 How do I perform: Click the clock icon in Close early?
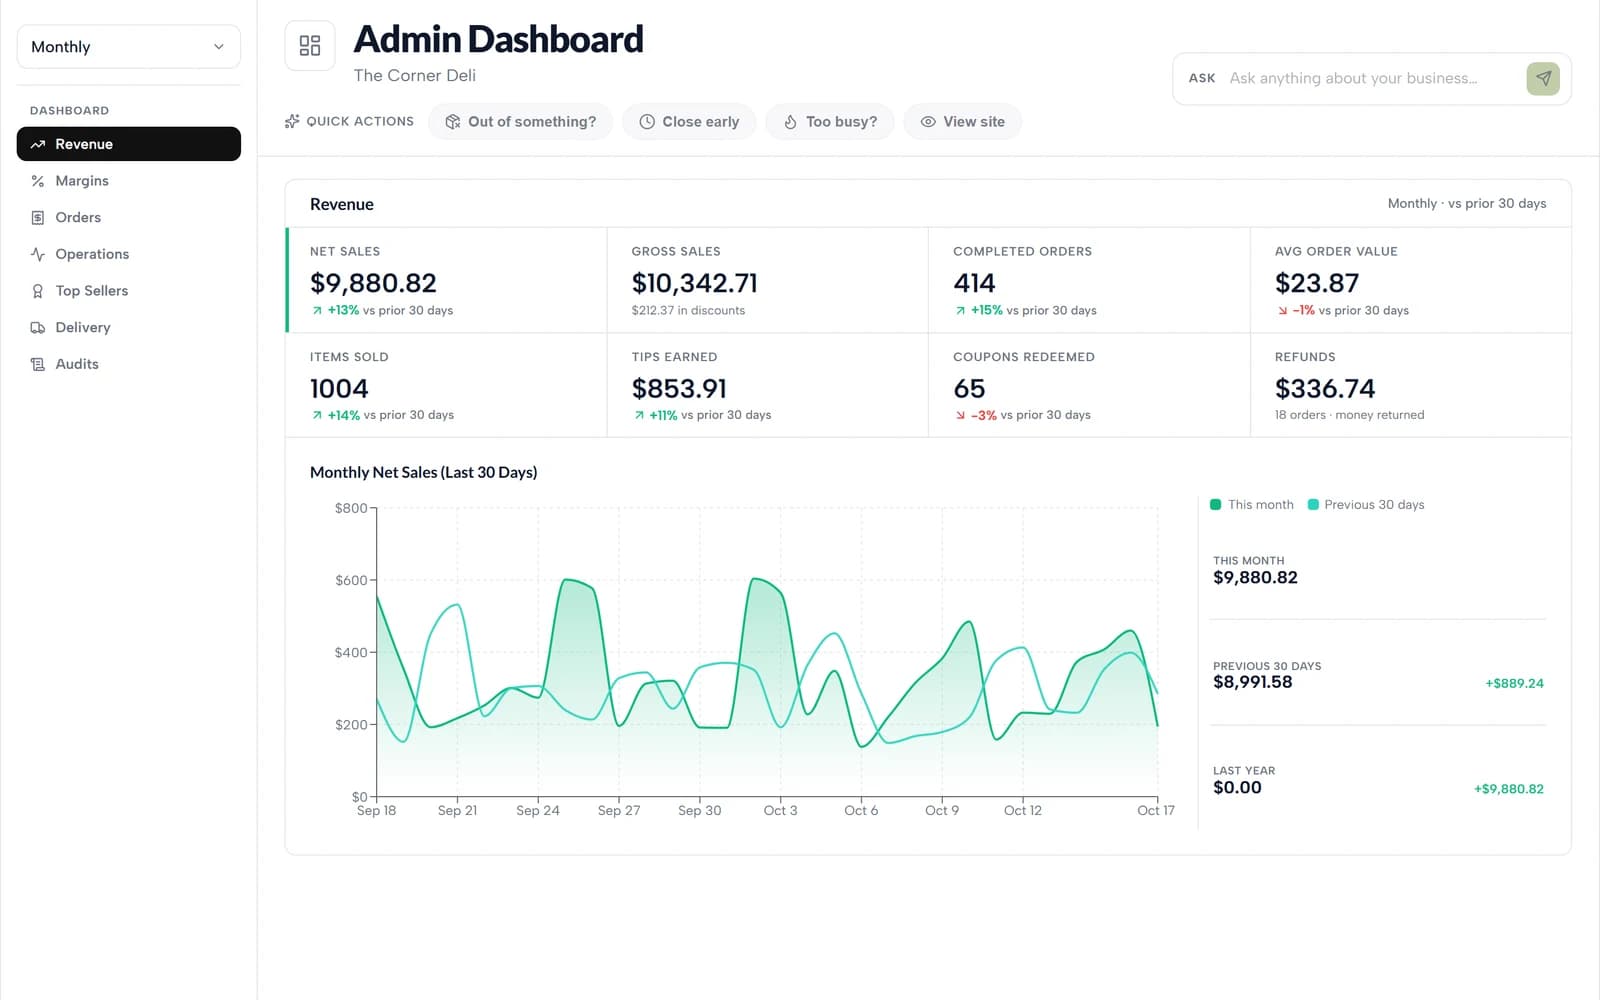tap(647, 121)
